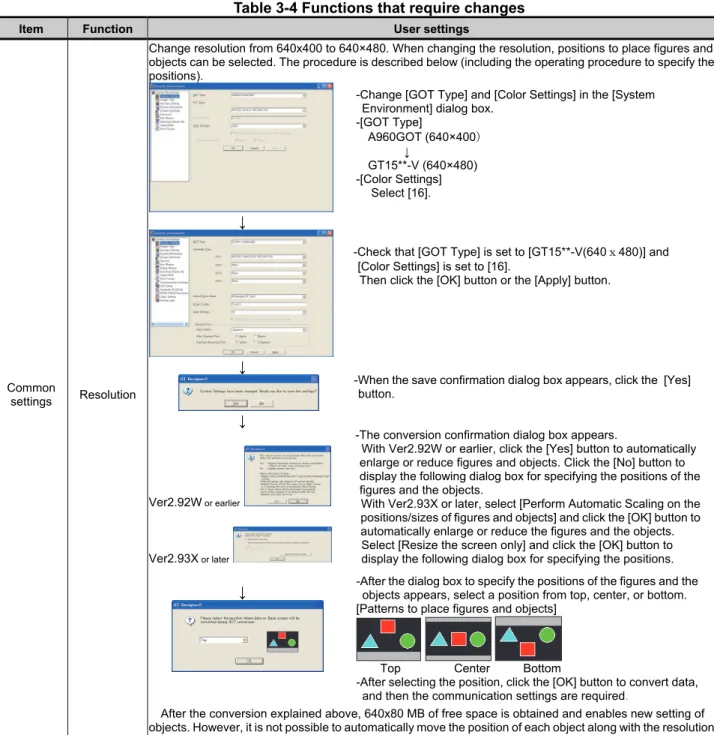This screenshot has height=735, width=714.
Task: Select highlighted System Settings item in lower dialog tree
Action: click(169, 243)
